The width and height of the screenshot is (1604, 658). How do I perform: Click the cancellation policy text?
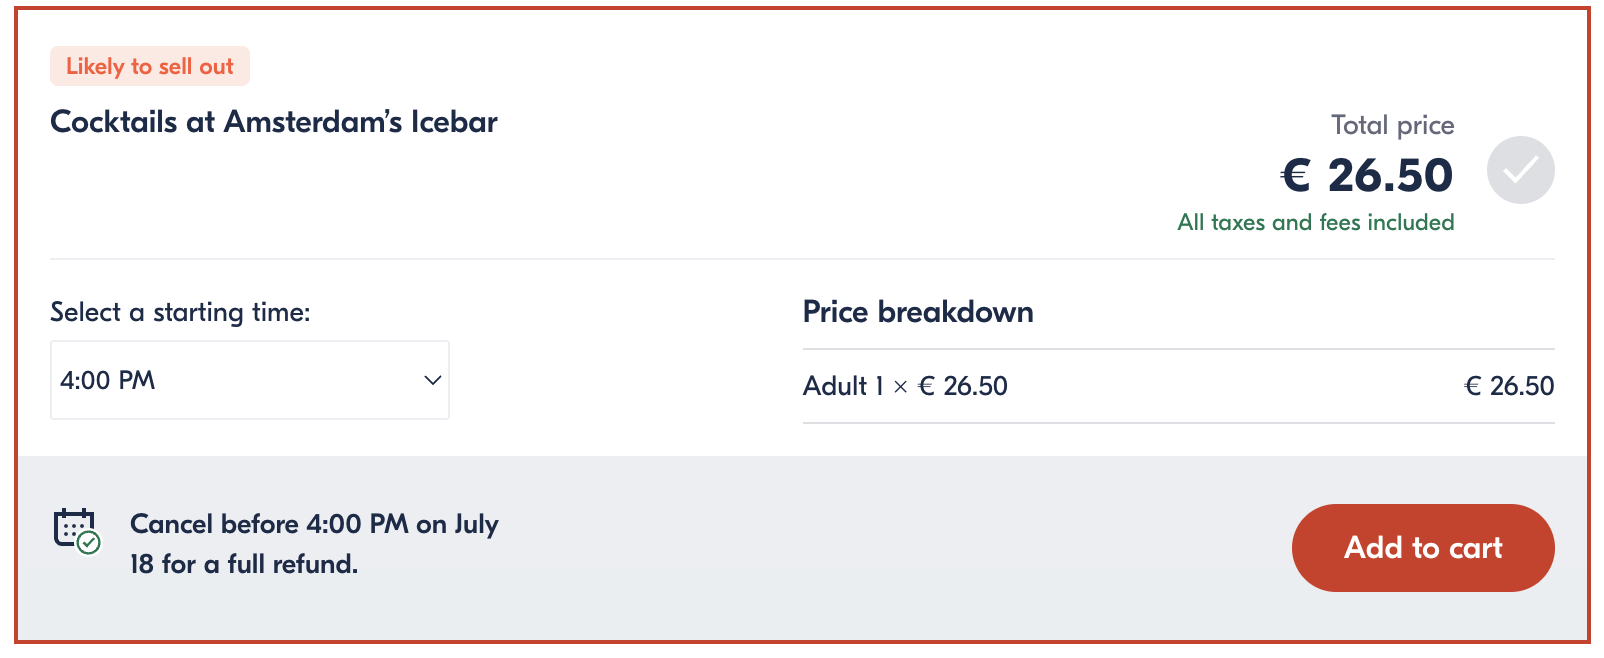[314, 544]
